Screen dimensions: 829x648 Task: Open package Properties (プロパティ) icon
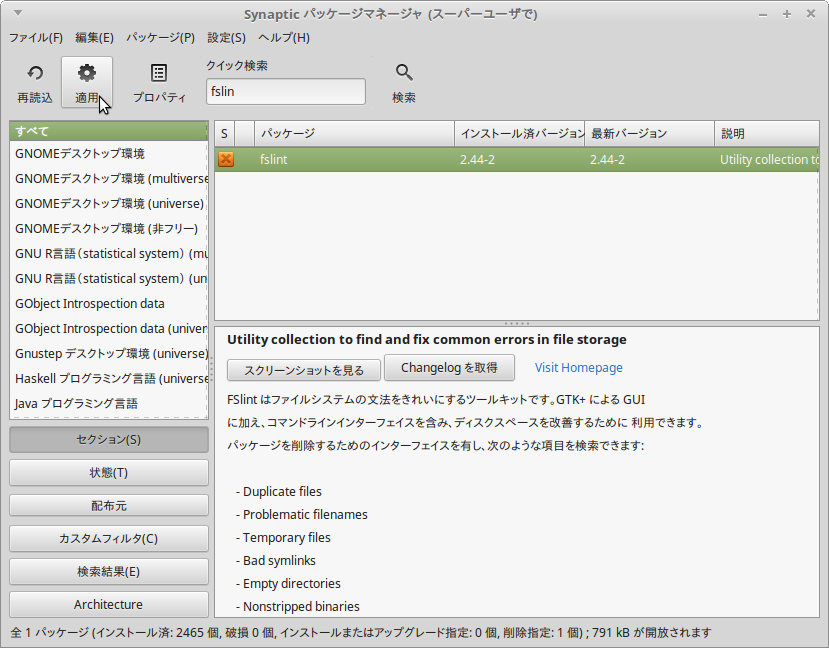click(159, 72)
